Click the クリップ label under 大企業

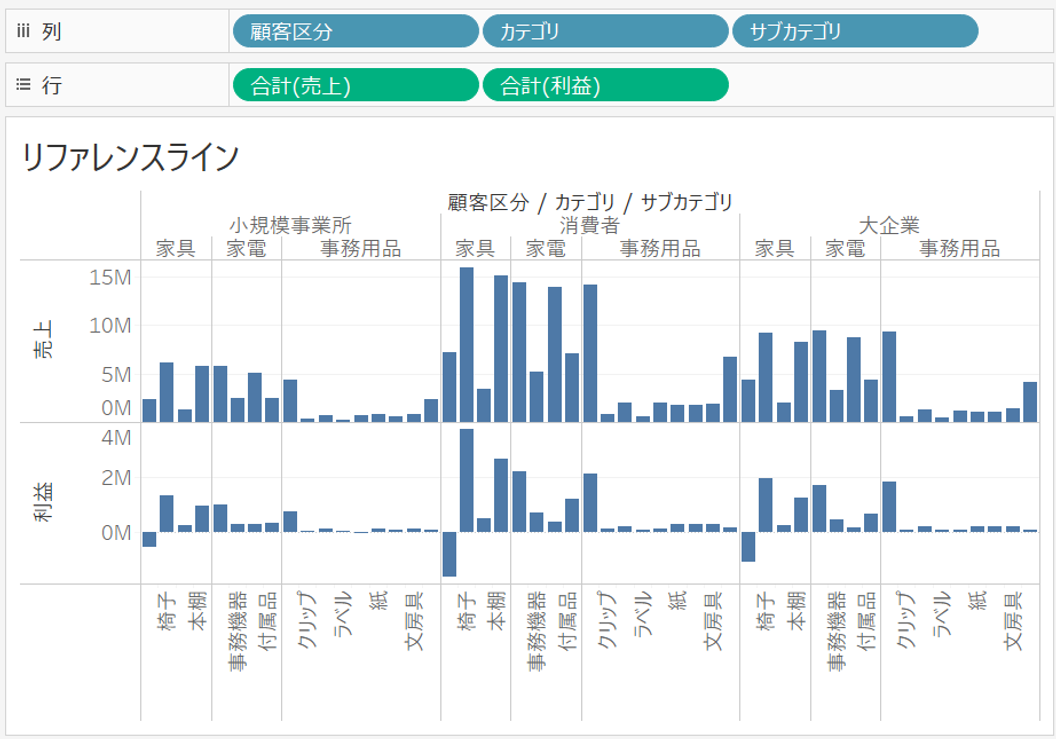[906, 620]
